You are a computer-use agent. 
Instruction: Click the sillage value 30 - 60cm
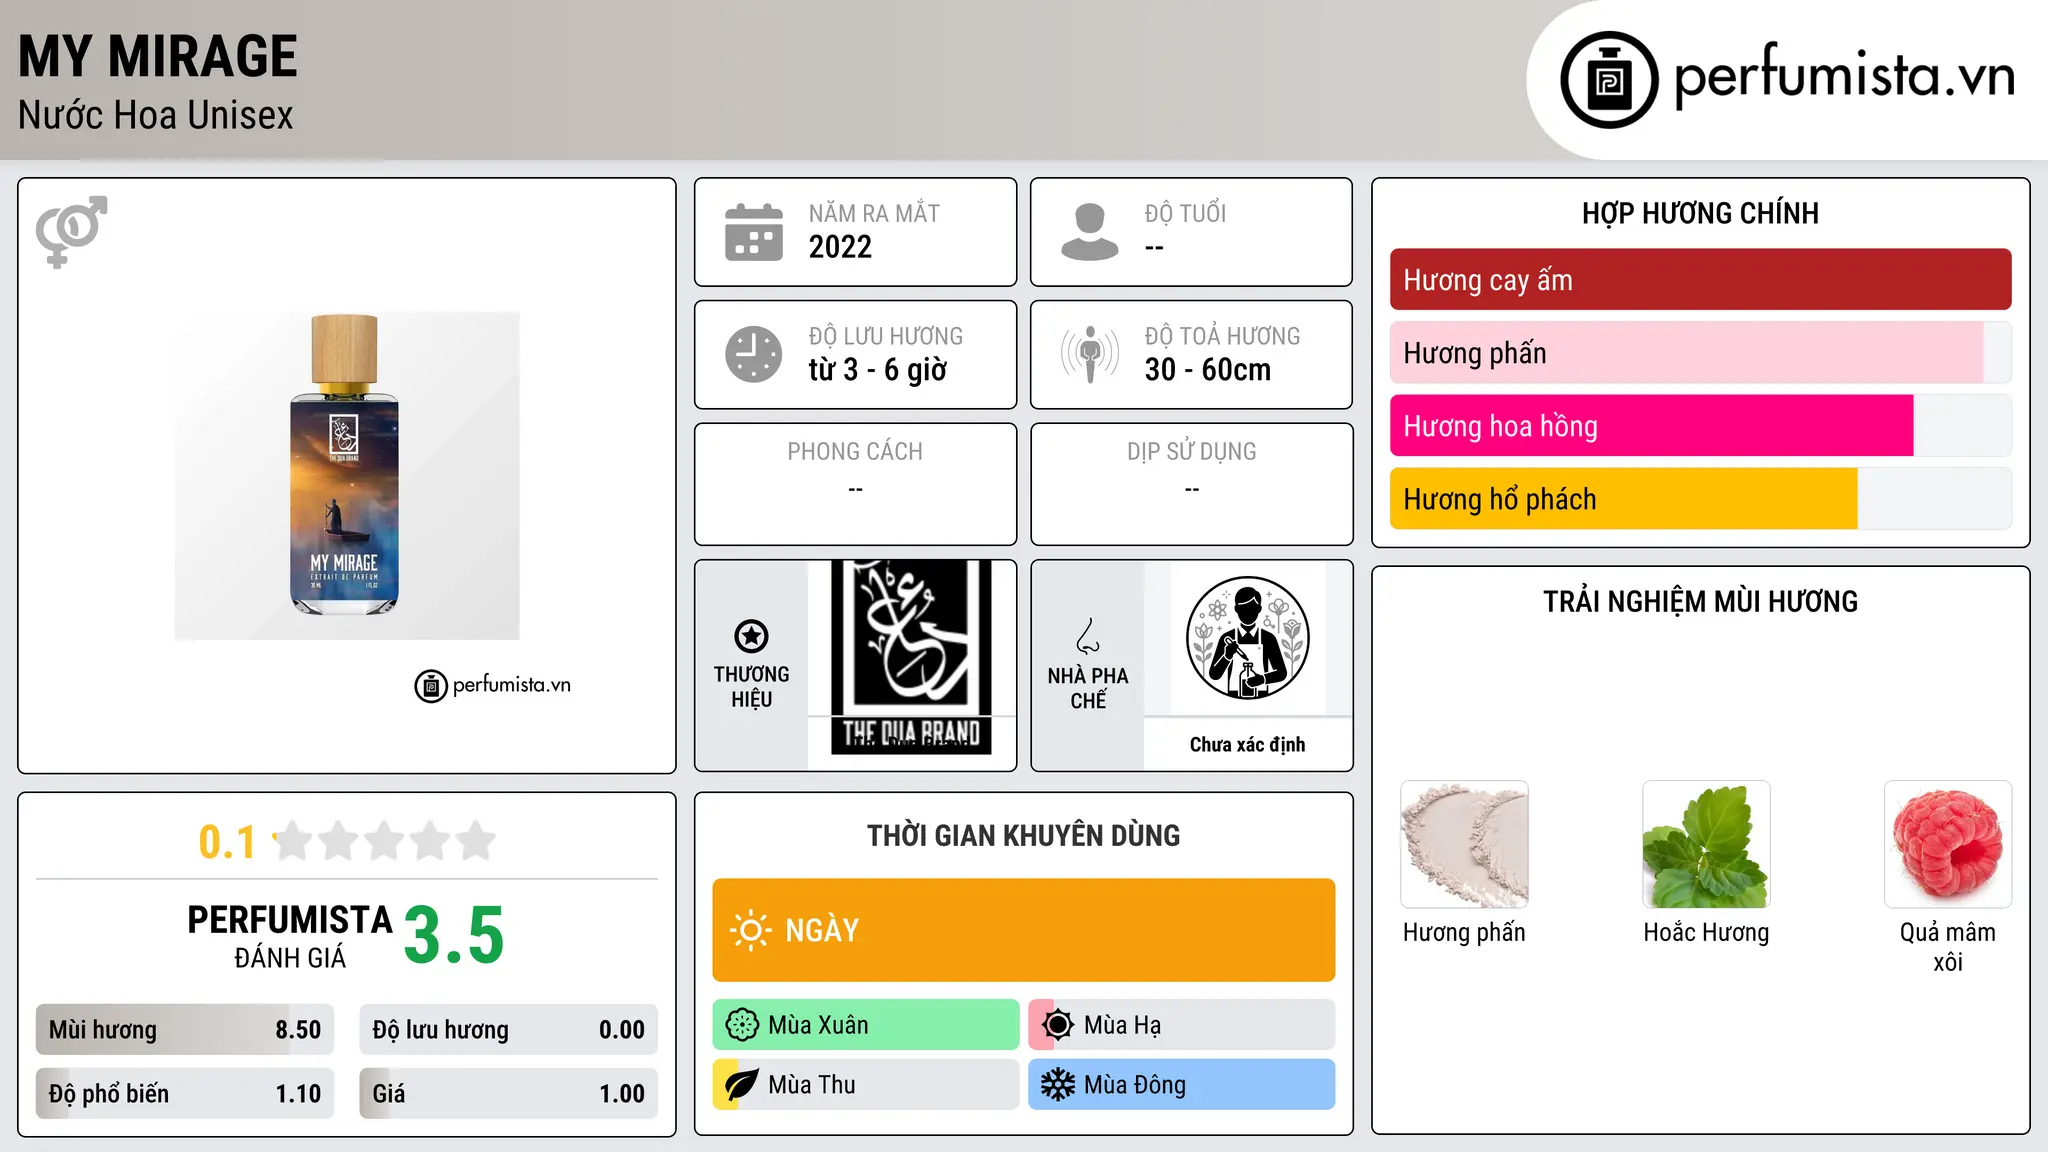pos(1208,370)
